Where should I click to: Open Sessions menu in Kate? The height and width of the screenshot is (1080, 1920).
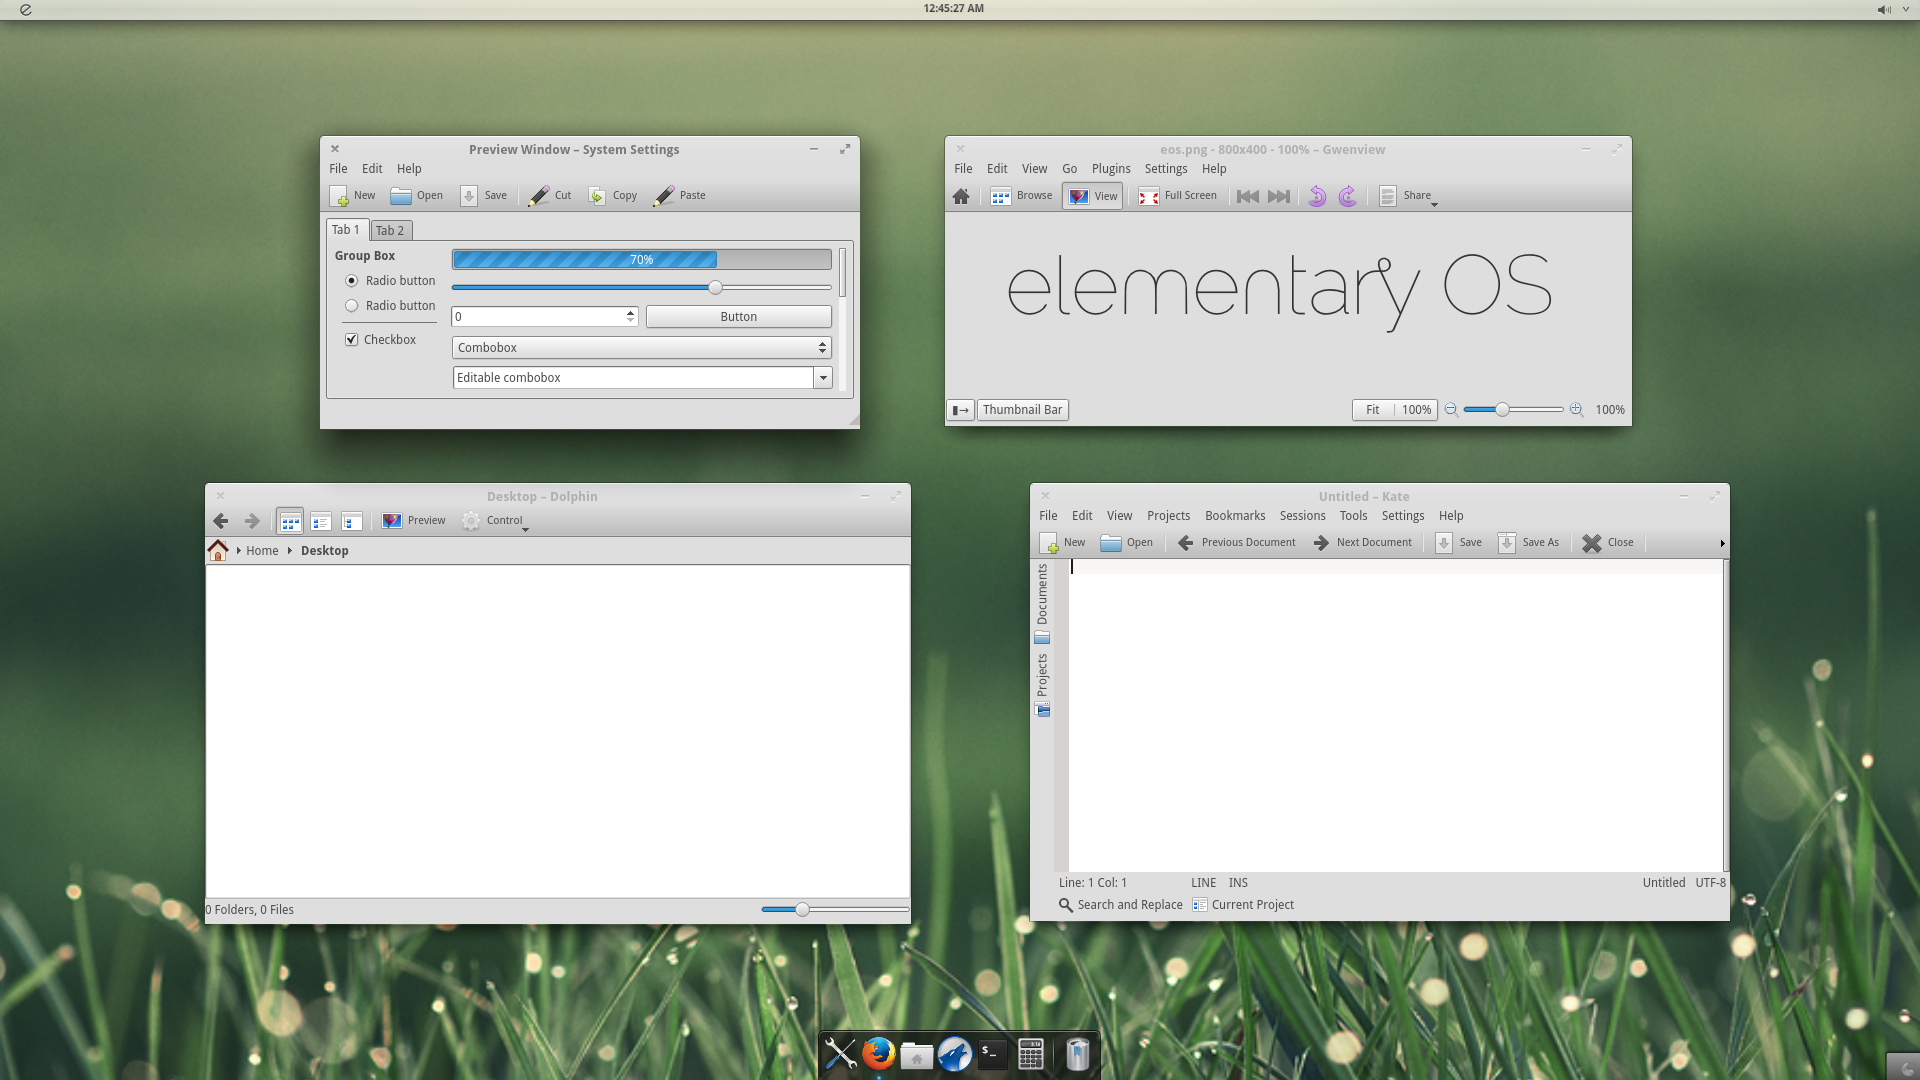[x=1302, y=516]
